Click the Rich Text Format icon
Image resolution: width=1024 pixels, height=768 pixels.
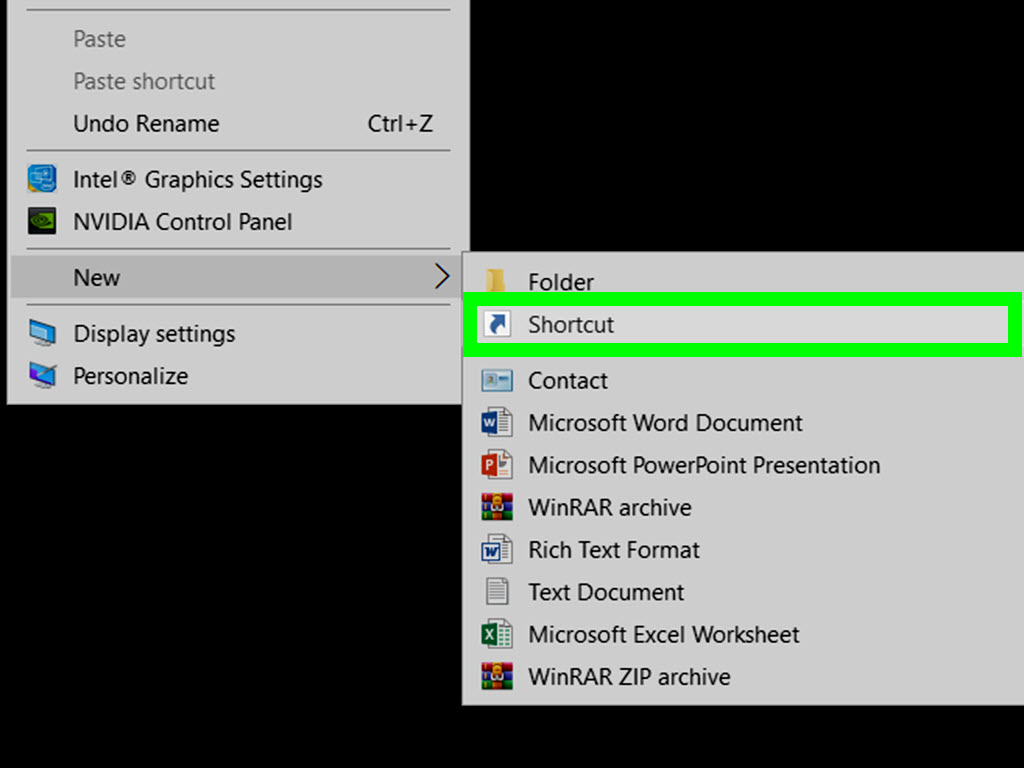497,549
